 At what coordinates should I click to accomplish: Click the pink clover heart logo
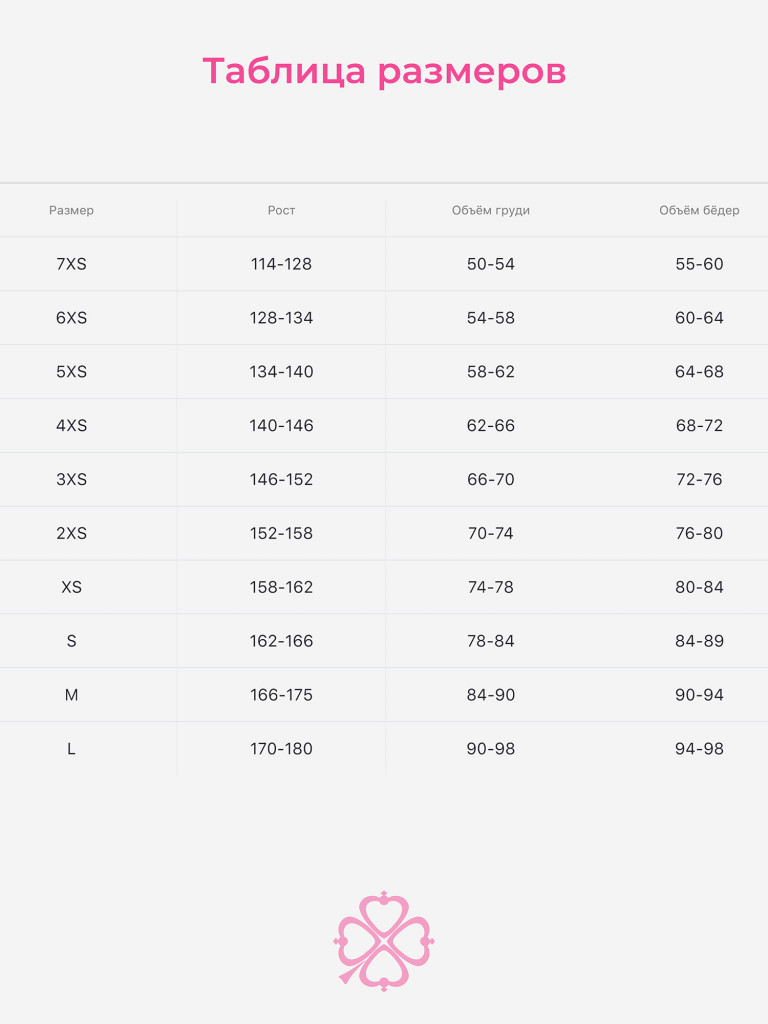[384, 941]
